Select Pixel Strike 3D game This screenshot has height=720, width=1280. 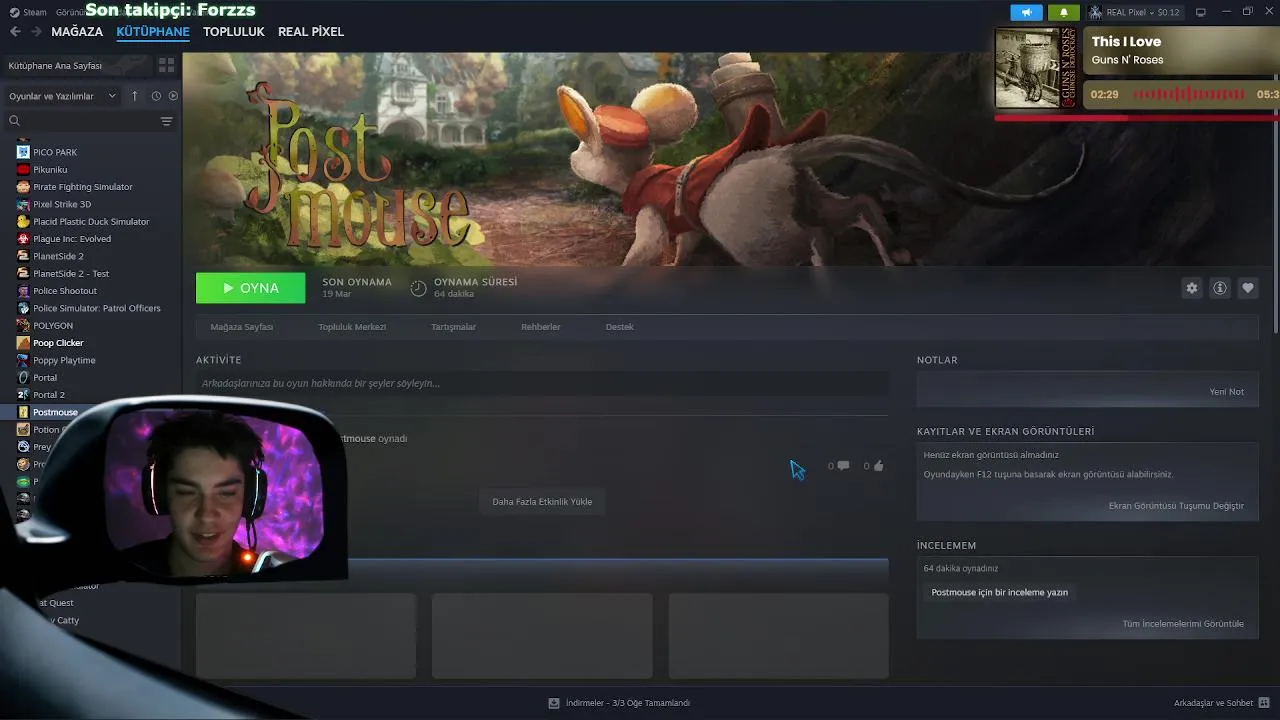62,204
